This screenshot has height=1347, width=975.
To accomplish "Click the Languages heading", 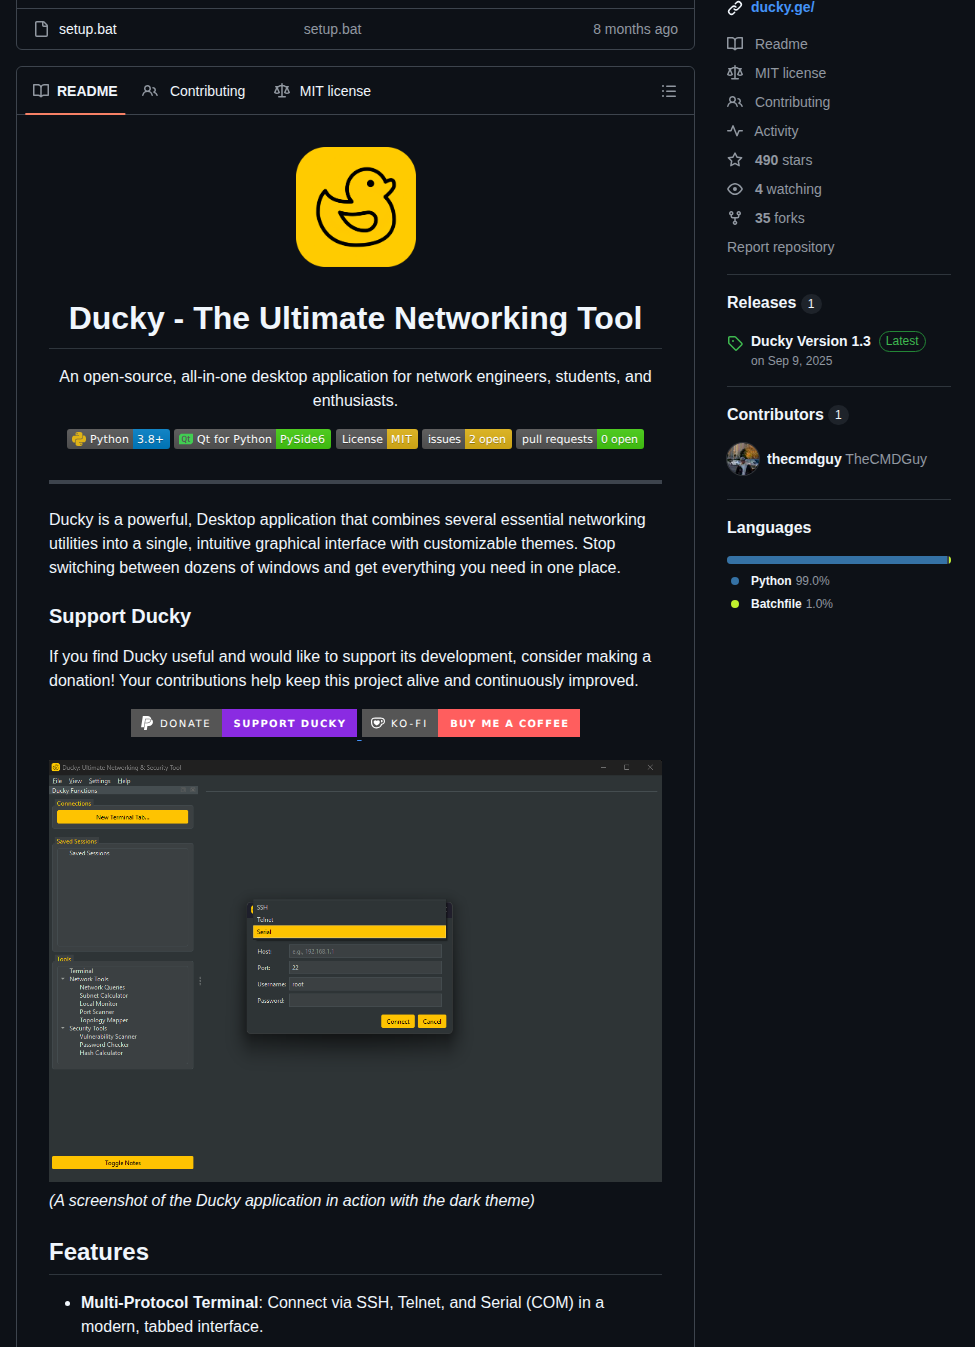I will [x=769, y=528].
